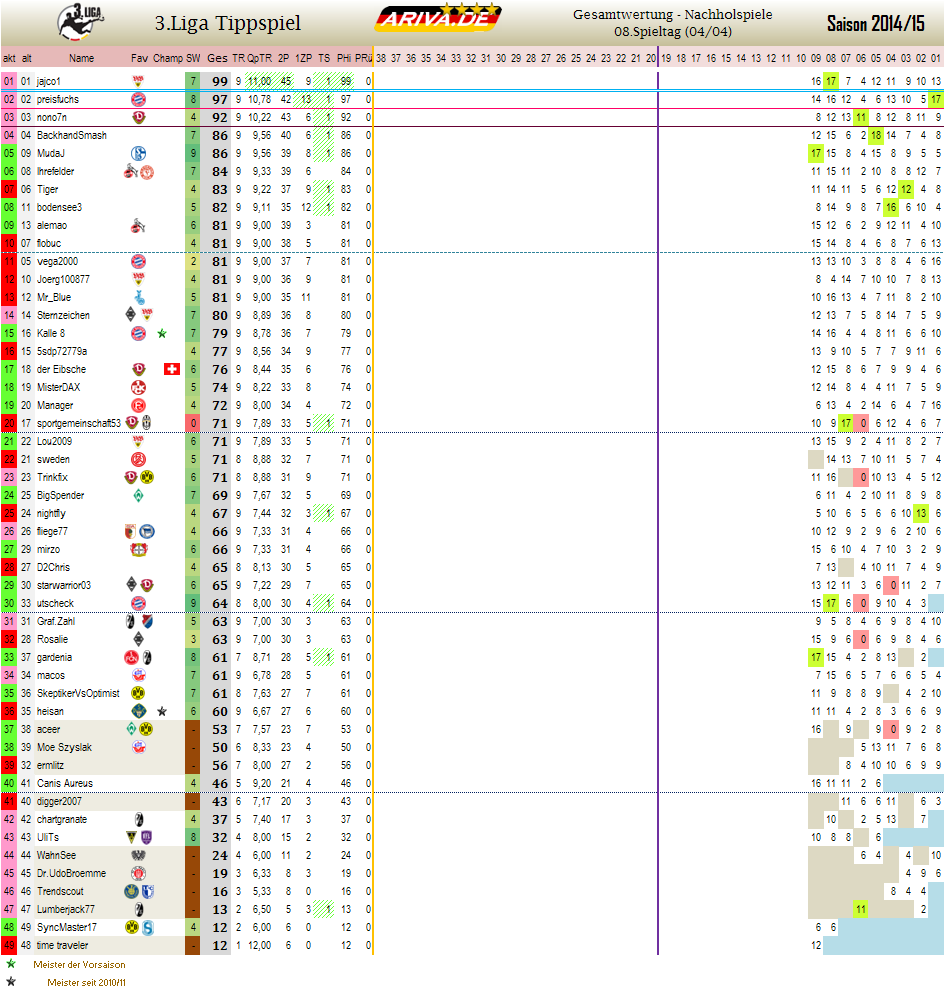Click the 'Meister seit 2010/11' legend text

point(86,982)
